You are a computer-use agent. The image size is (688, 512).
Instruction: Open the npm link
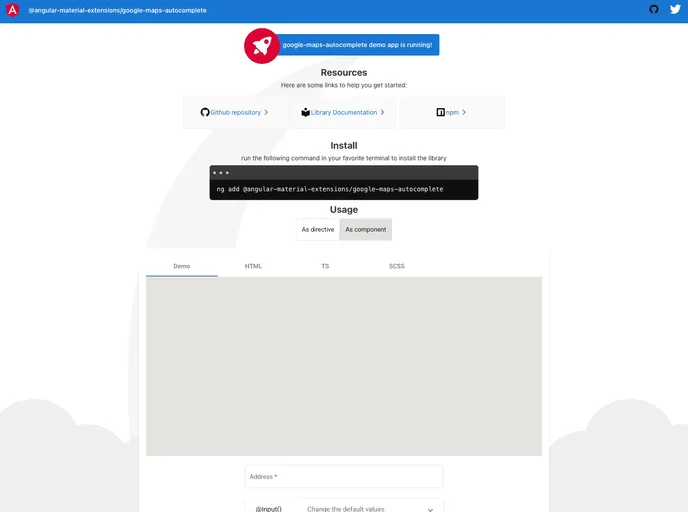tap(452, 113)
